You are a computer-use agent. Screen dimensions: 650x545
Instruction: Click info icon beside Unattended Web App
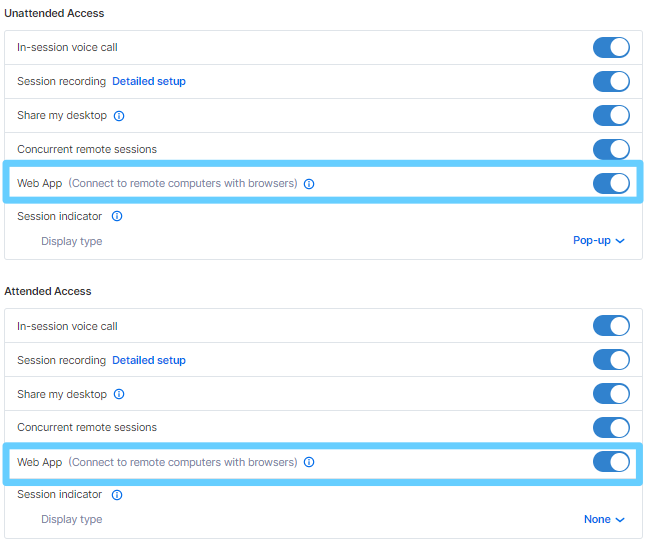(309, 184)
